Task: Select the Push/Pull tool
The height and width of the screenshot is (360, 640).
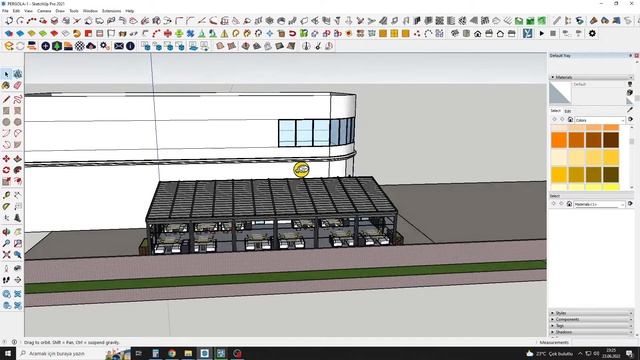Action: pos(18,158)
